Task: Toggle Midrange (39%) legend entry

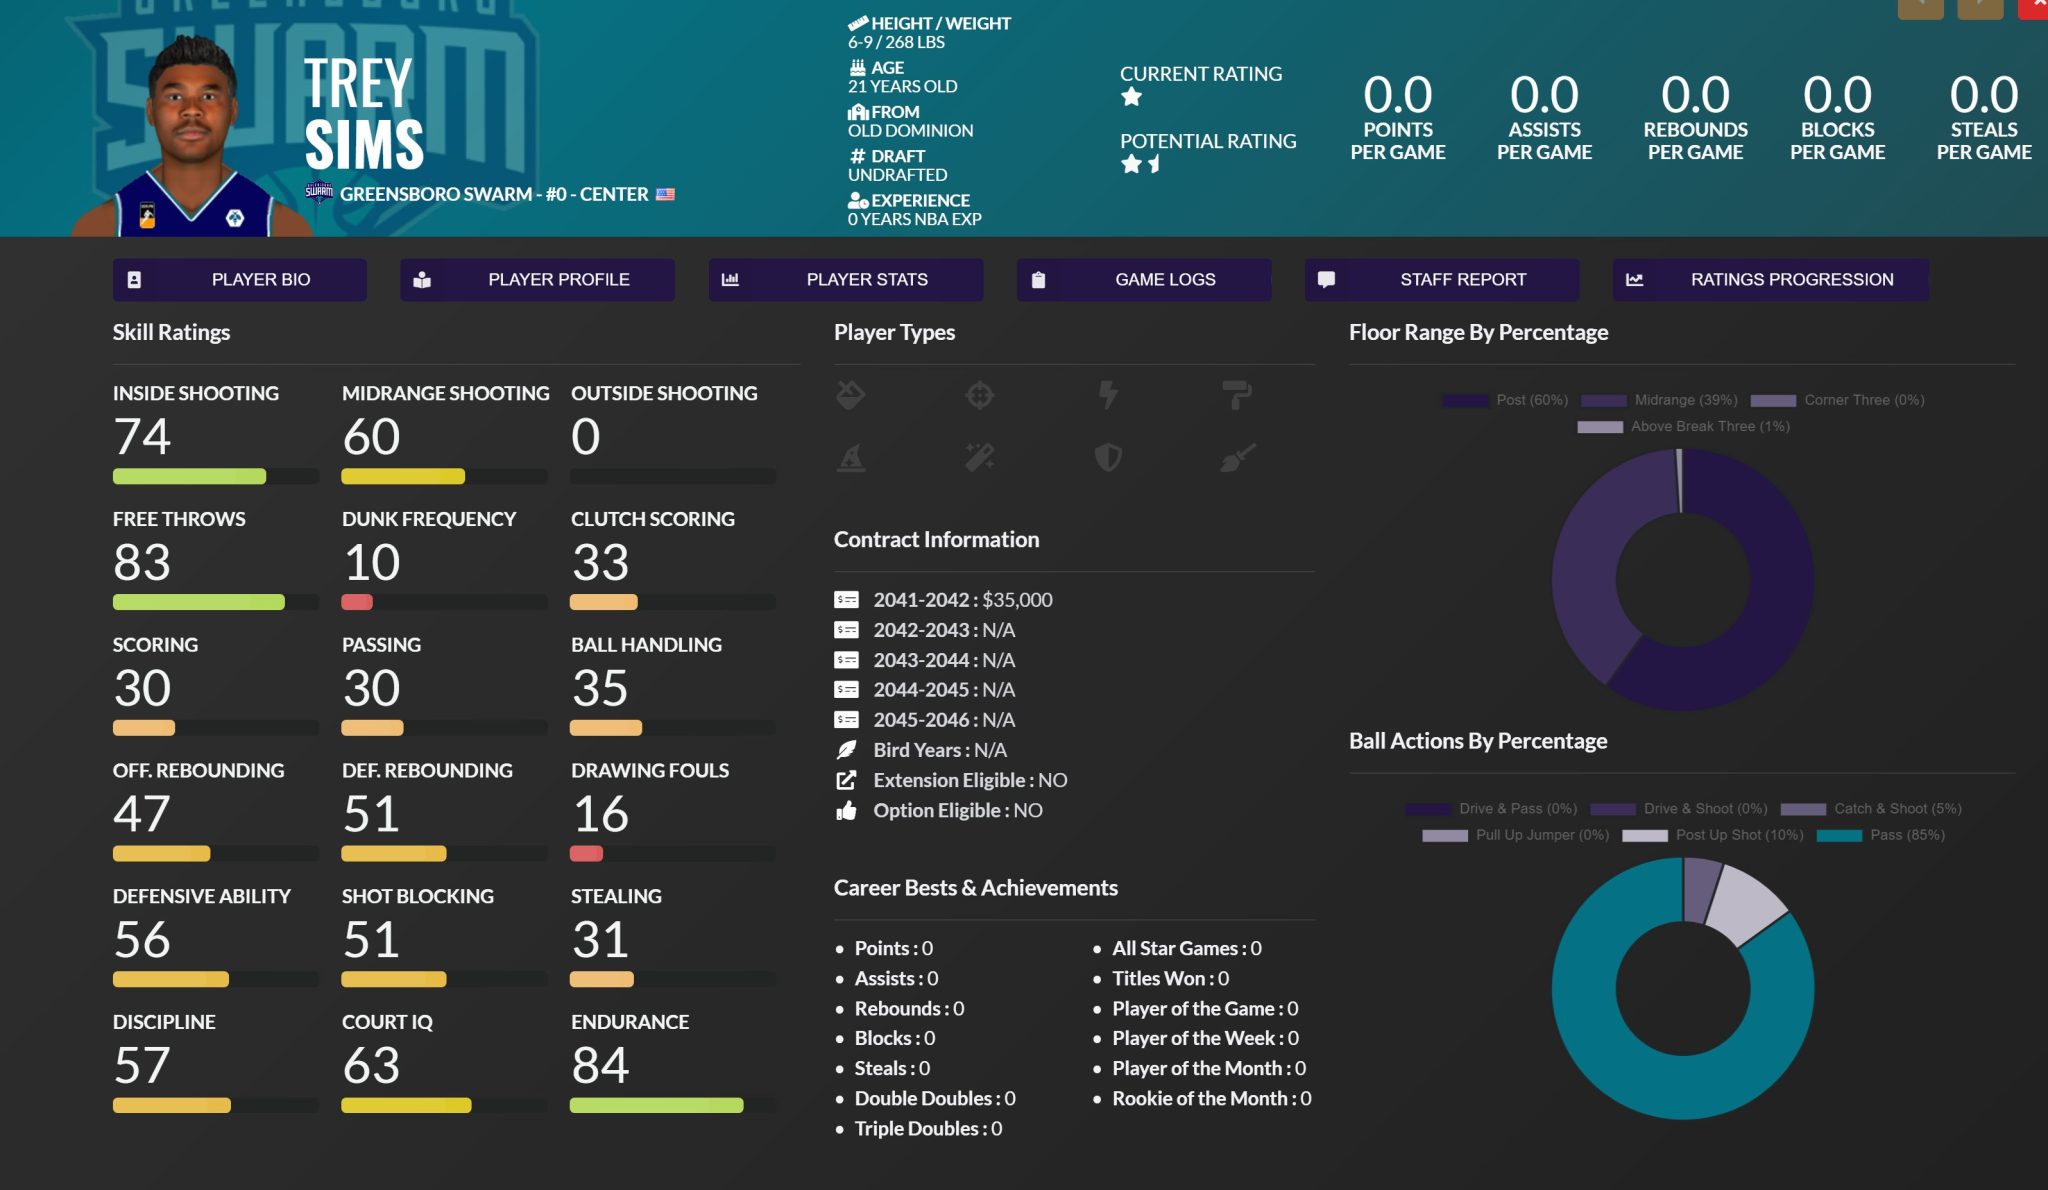Action: pyautogui.click(x=1659, y=400)
